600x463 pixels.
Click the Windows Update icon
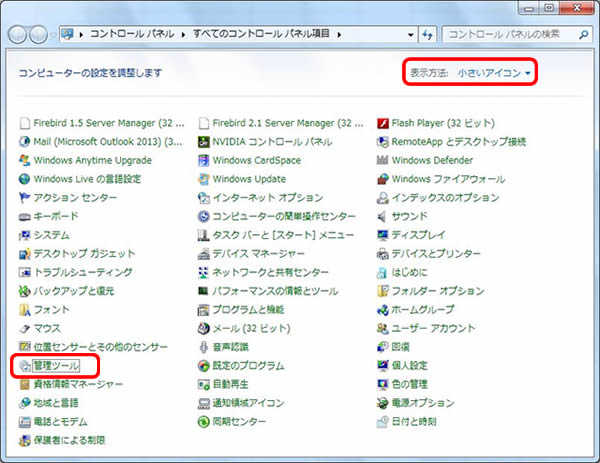pos(204,179)
